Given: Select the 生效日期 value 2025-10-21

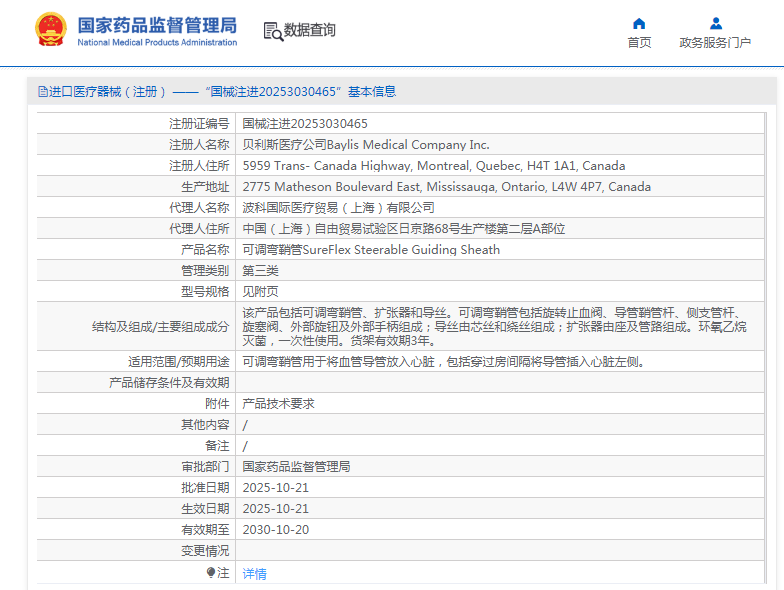Looking at the screenshot, I should click(276, 508).
